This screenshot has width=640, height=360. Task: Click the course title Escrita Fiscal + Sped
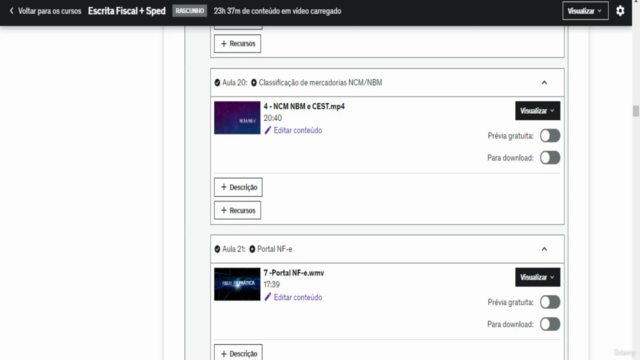pyautogui.click(x=127, y=11)
